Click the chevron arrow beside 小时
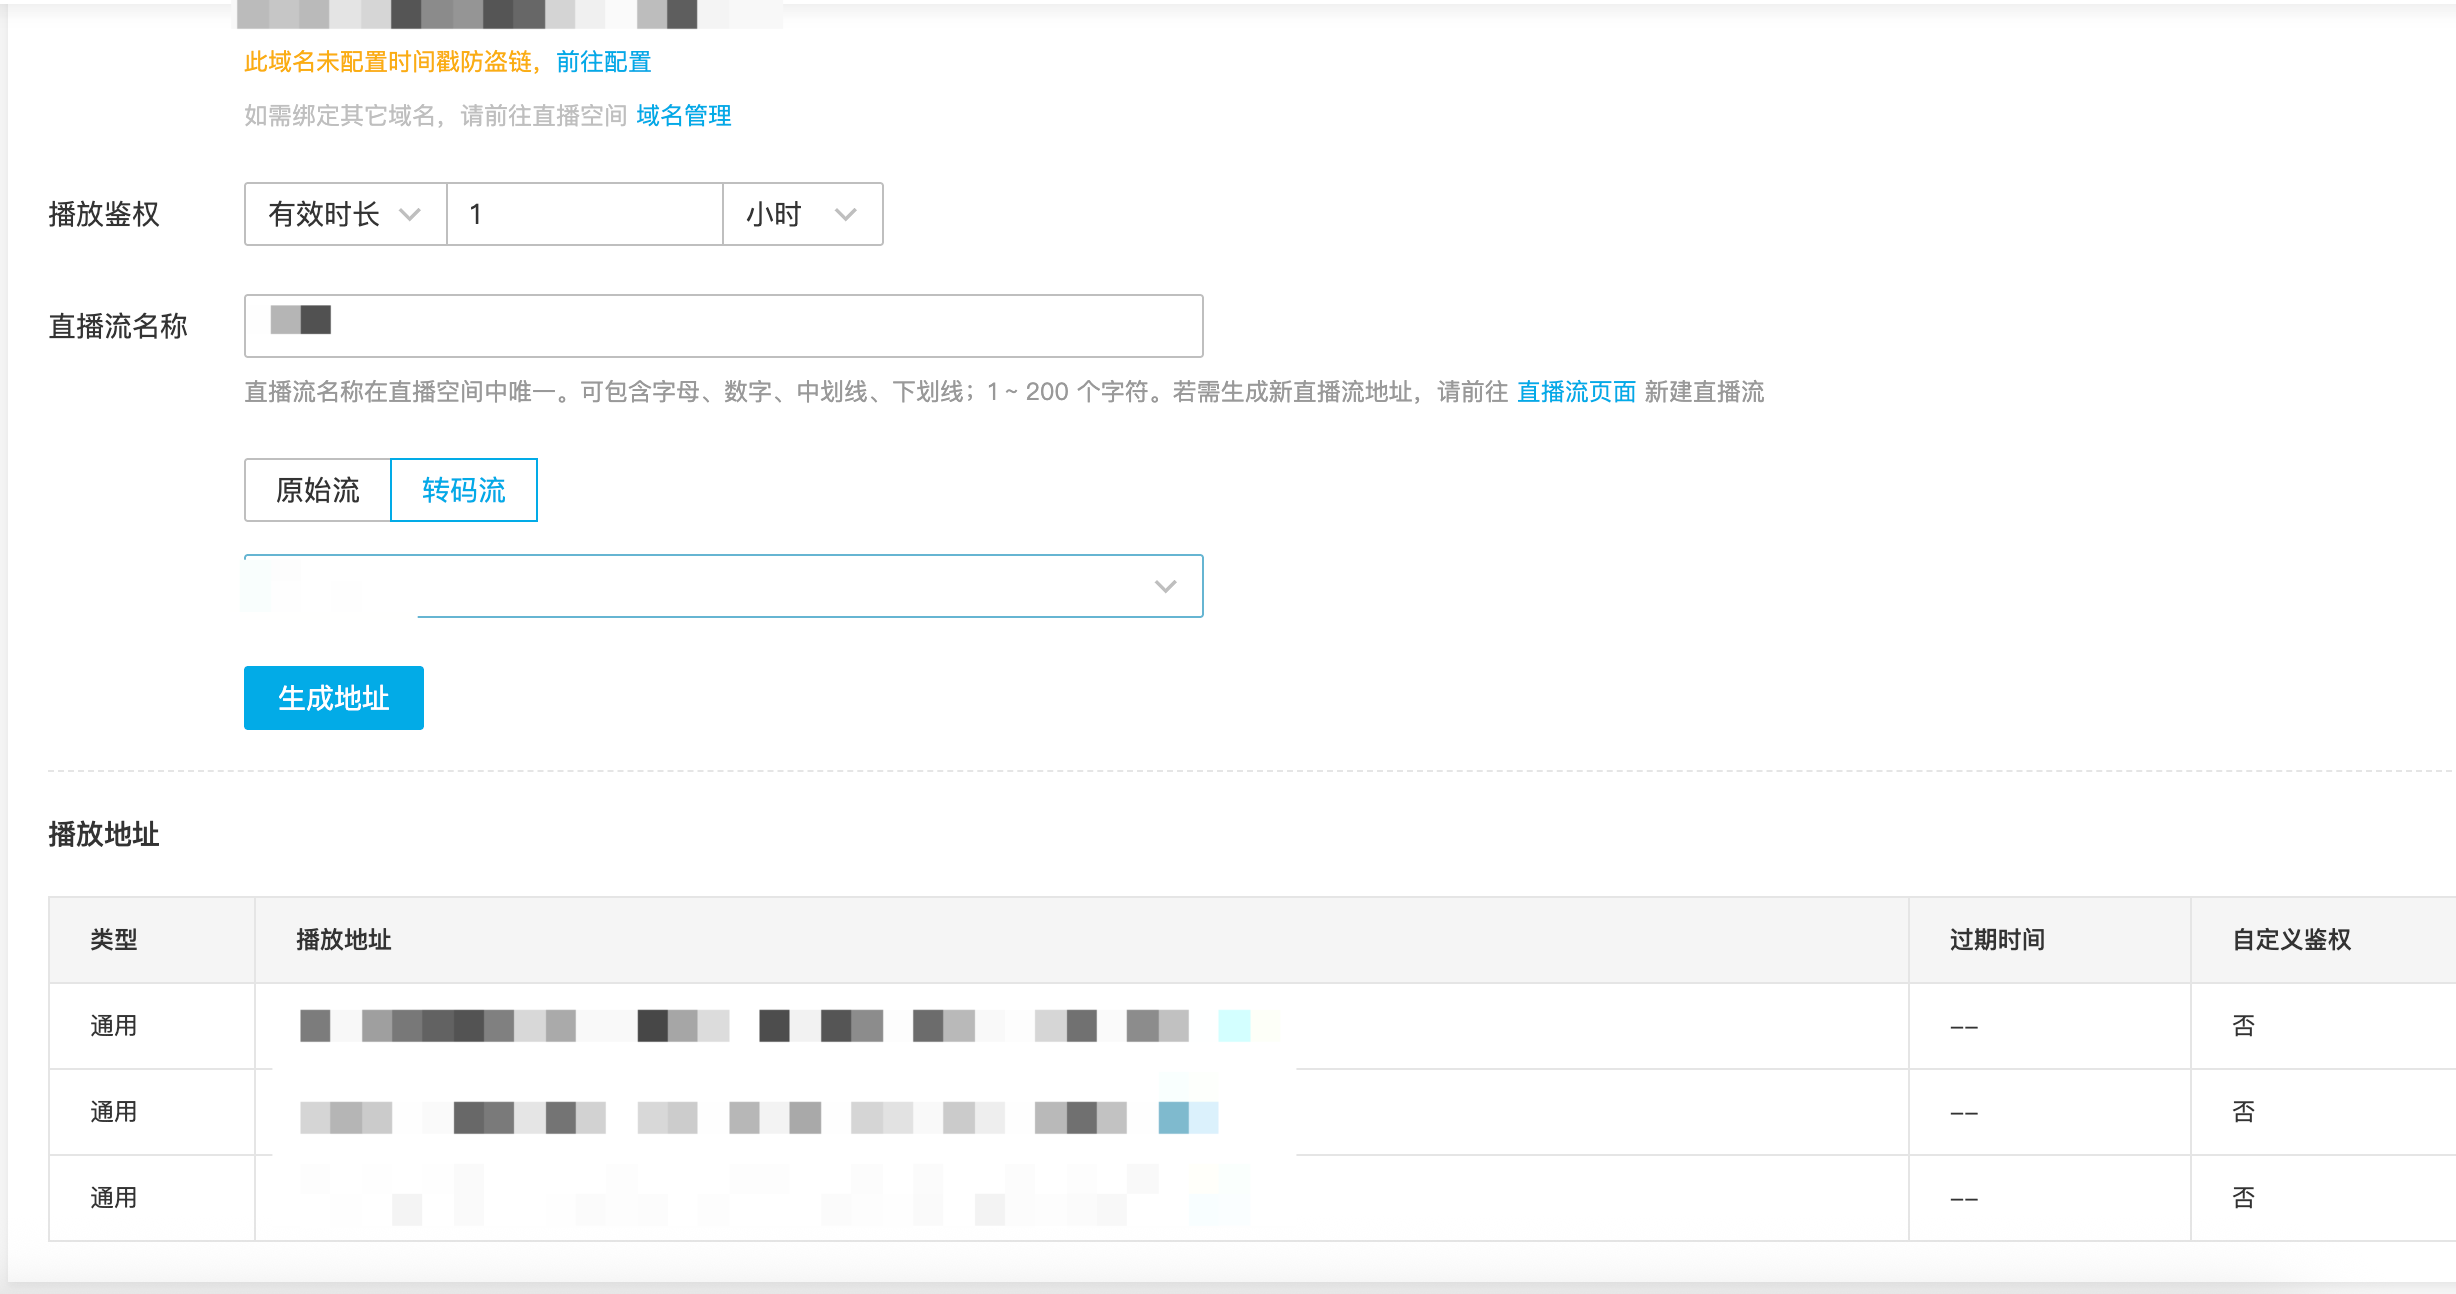 845,214
